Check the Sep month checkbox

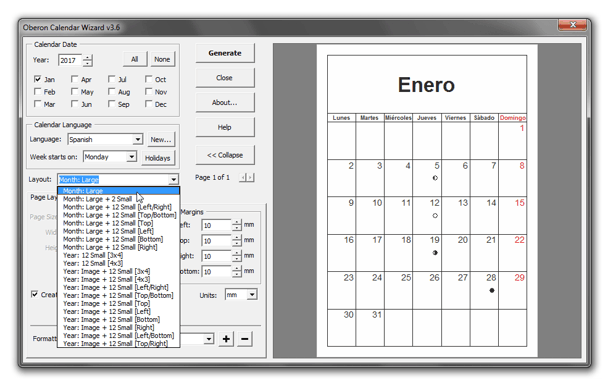[112, 104]
